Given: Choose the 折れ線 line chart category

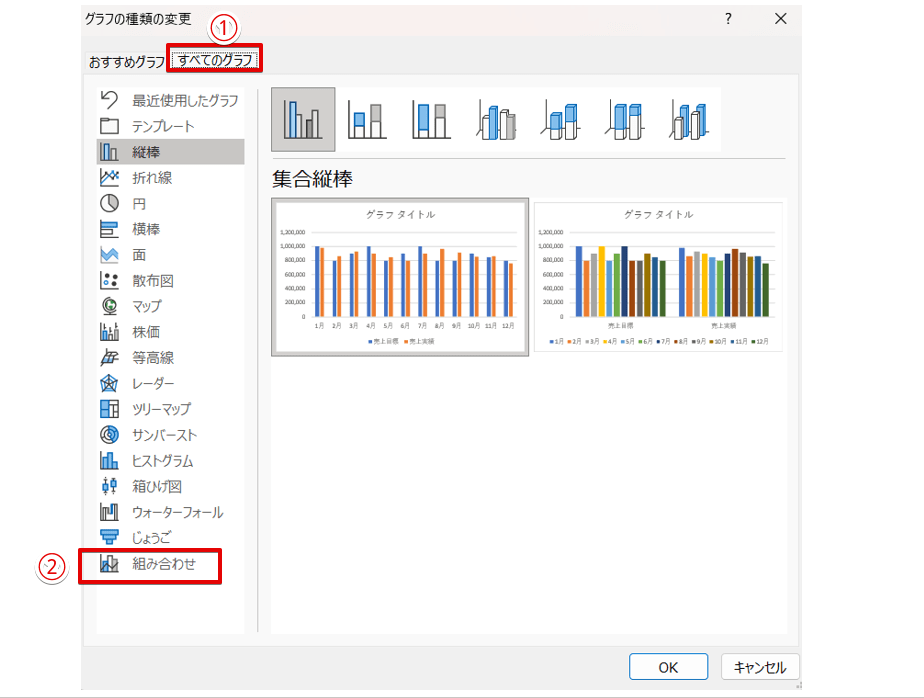Looking at the screenshot, I should (x=152, y=178).
